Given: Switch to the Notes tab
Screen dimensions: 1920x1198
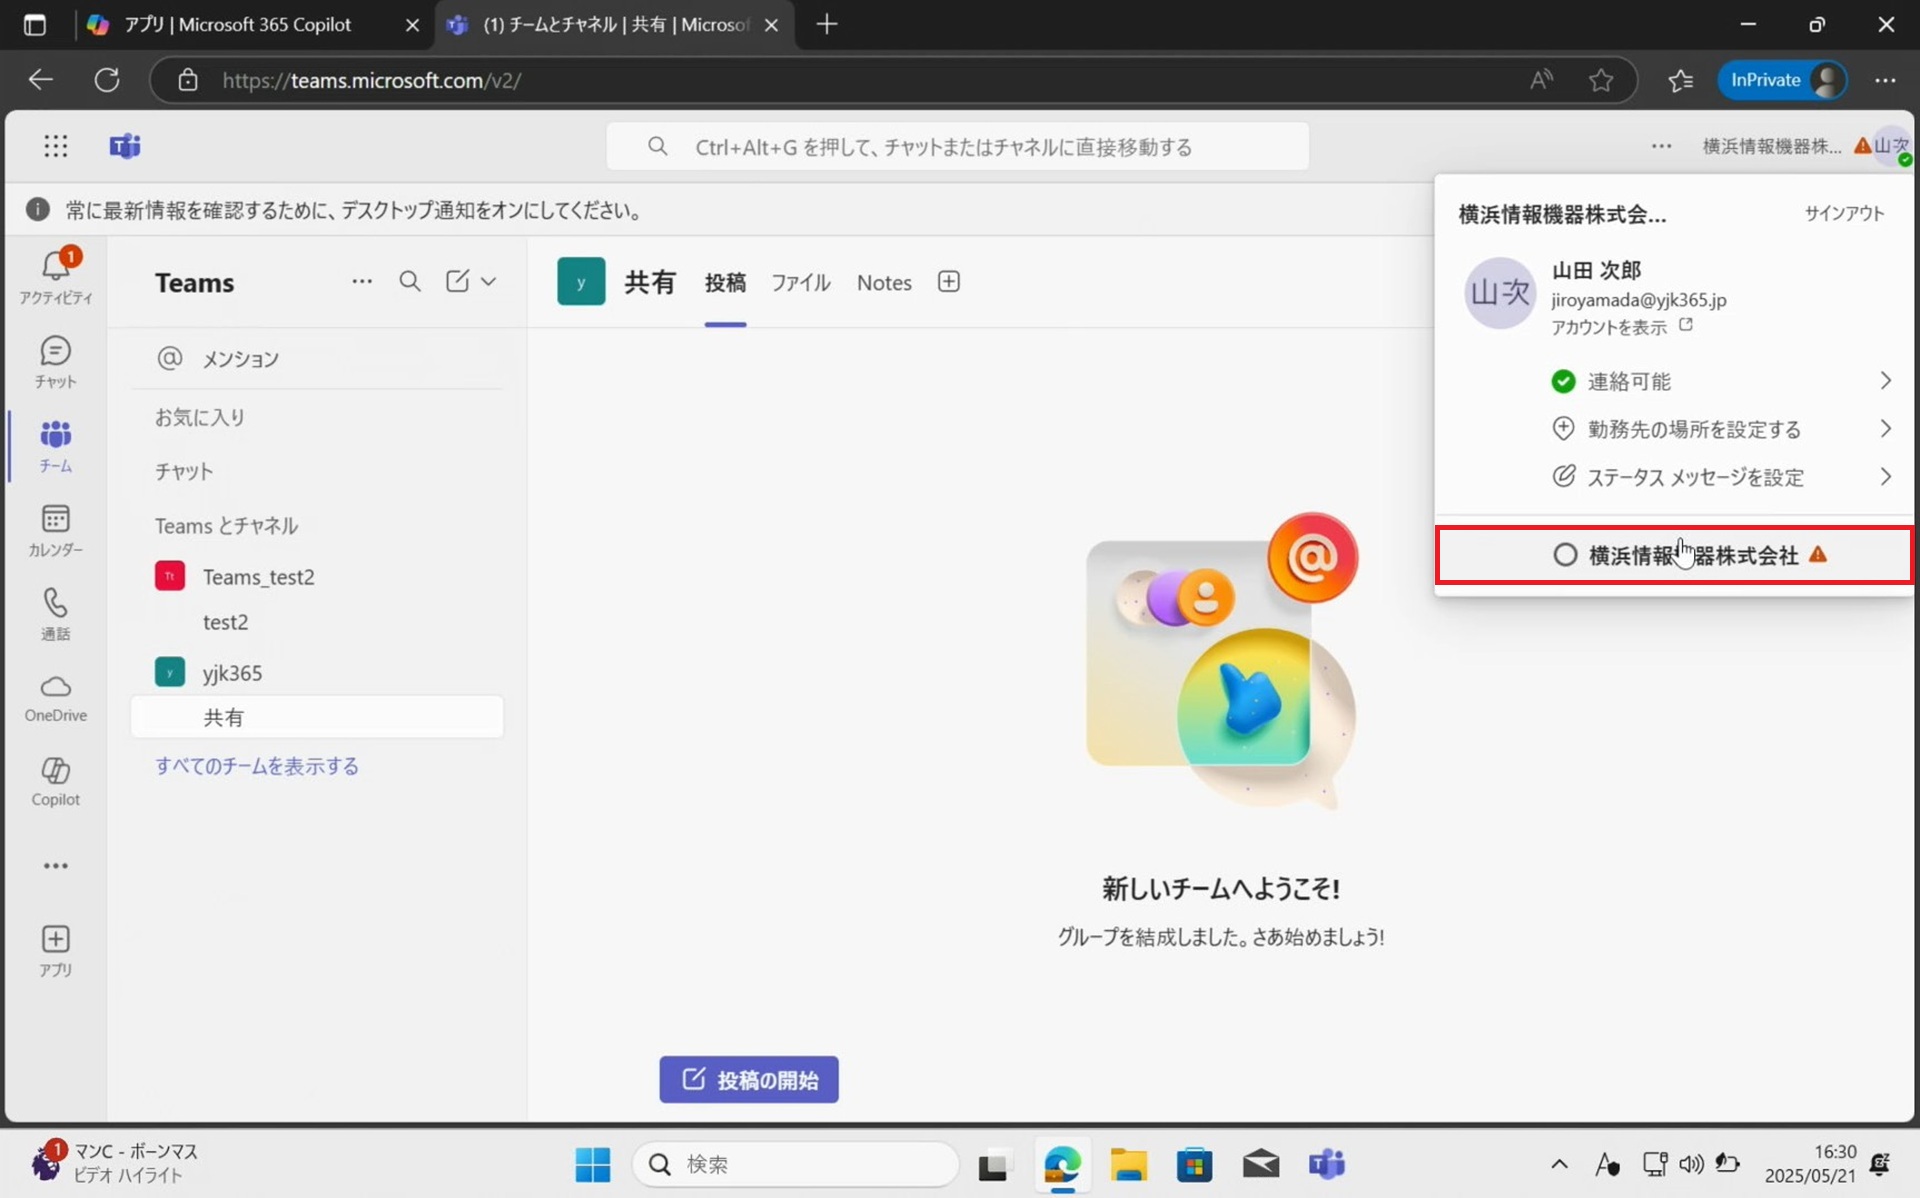Looking at the screenshot, I should point(884,283).
